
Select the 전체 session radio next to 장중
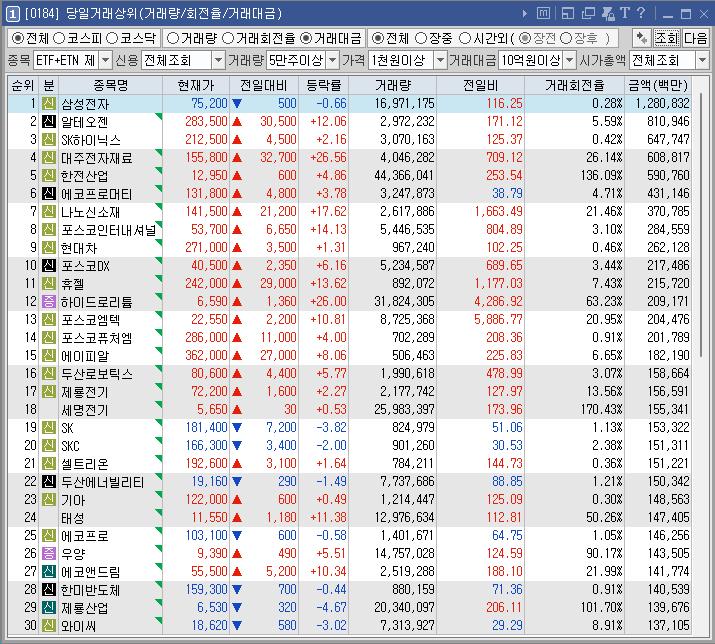coord(377,38)
